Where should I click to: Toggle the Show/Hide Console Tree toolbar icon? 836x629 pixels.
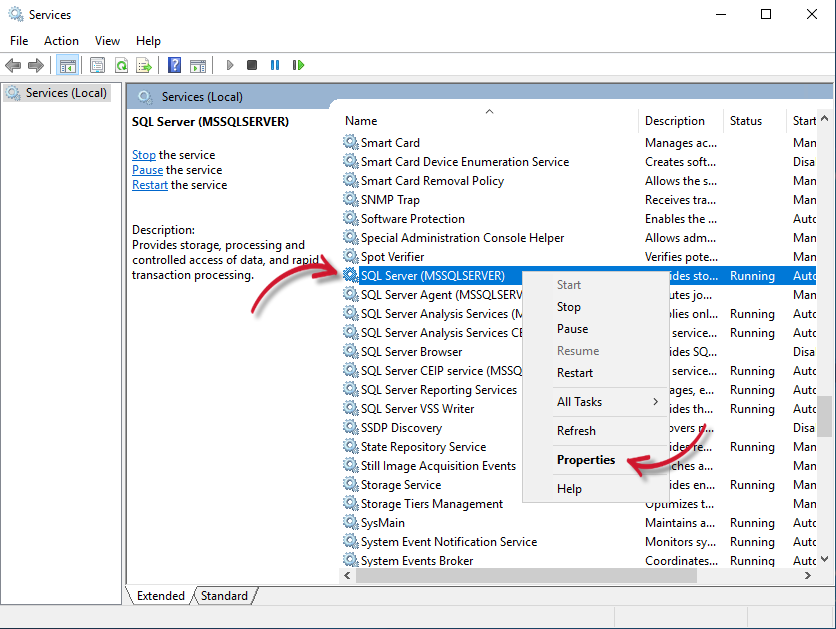tap(67, 64)
